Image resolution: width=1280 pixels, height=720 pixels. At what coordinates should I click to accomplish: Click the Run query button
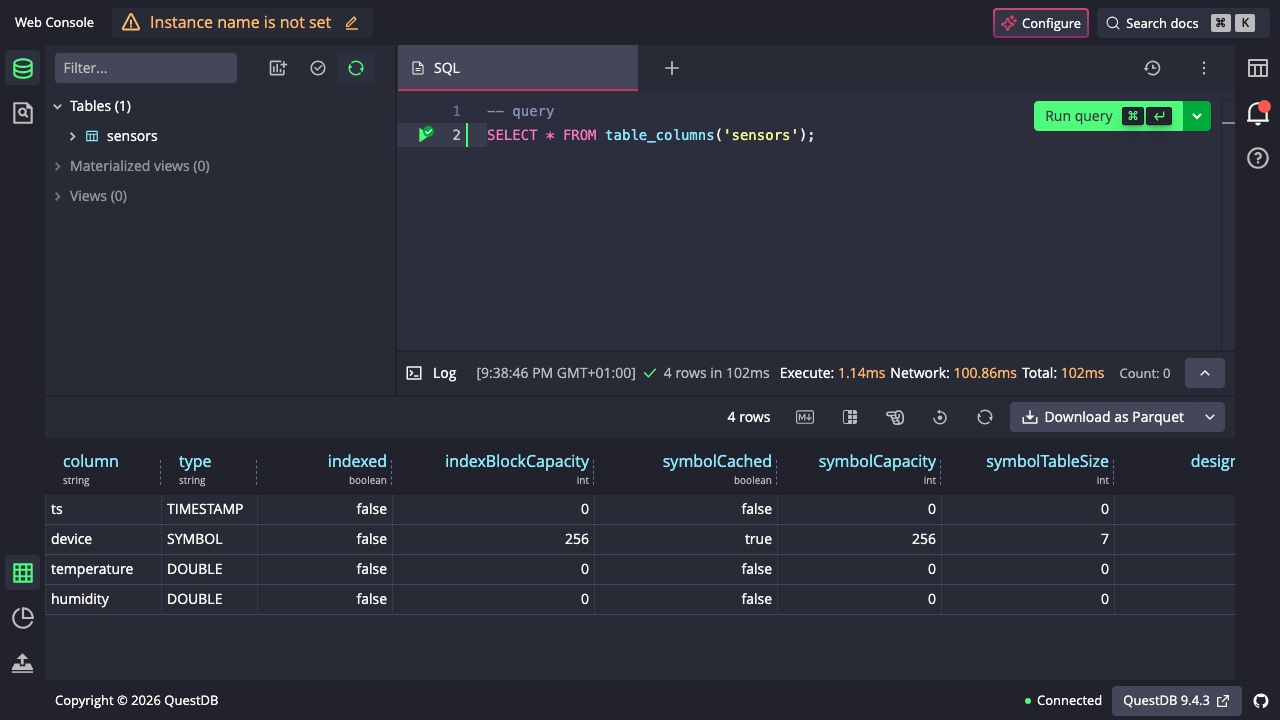(1108, 116)
